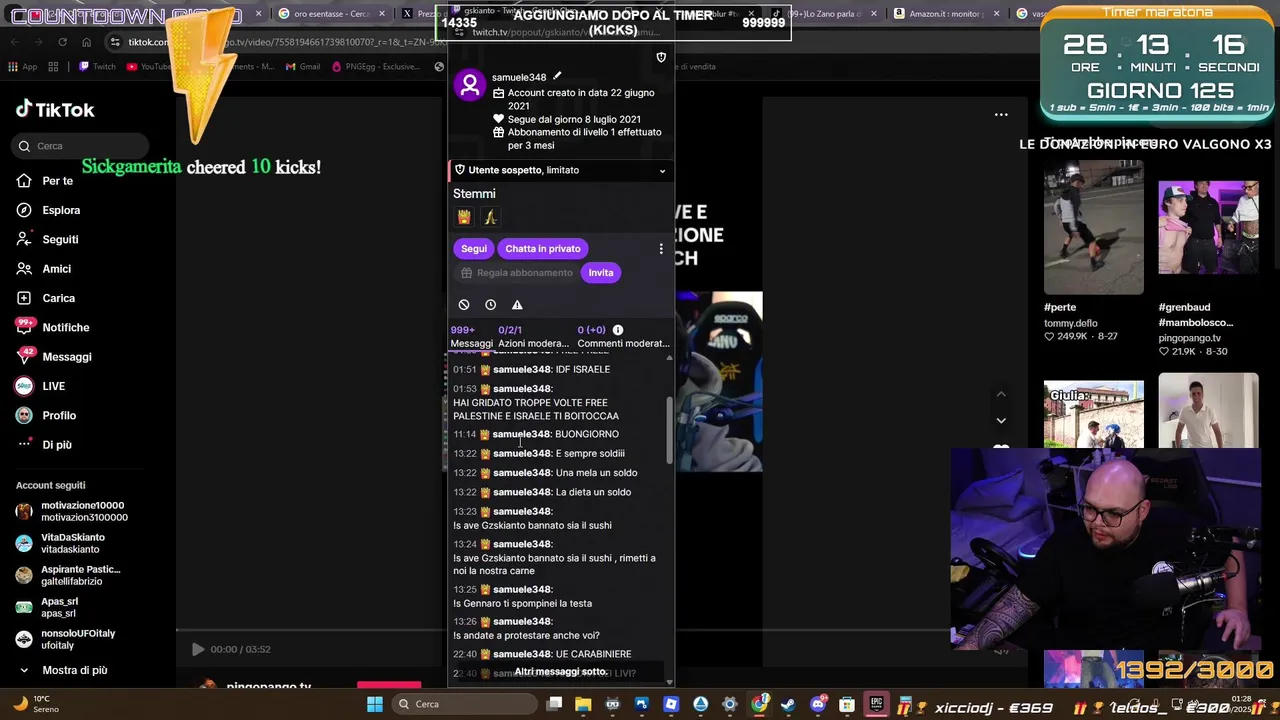This screenshot has height=720, width=1280.
Task: Open TikTok Notifiche
Action: [x=53, y=327]
